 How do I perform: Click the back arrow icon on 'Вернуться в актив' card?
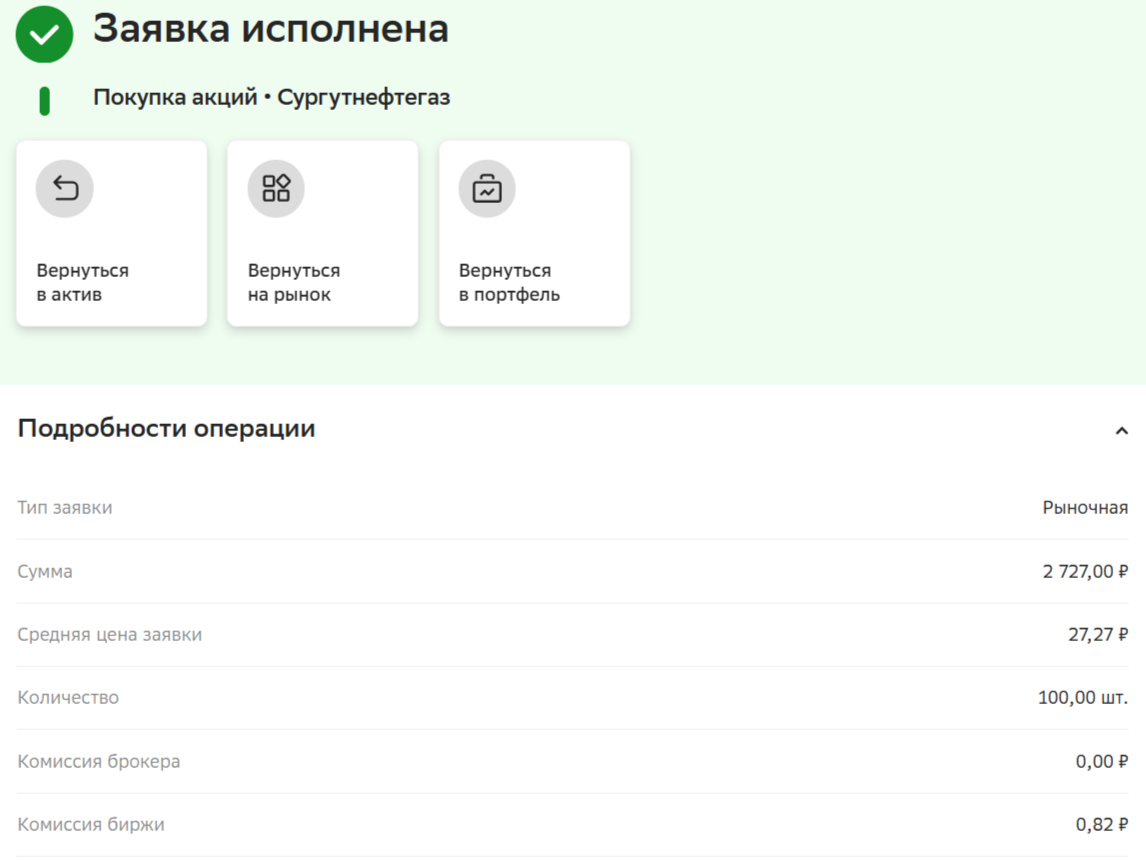(x=64, y=186)
